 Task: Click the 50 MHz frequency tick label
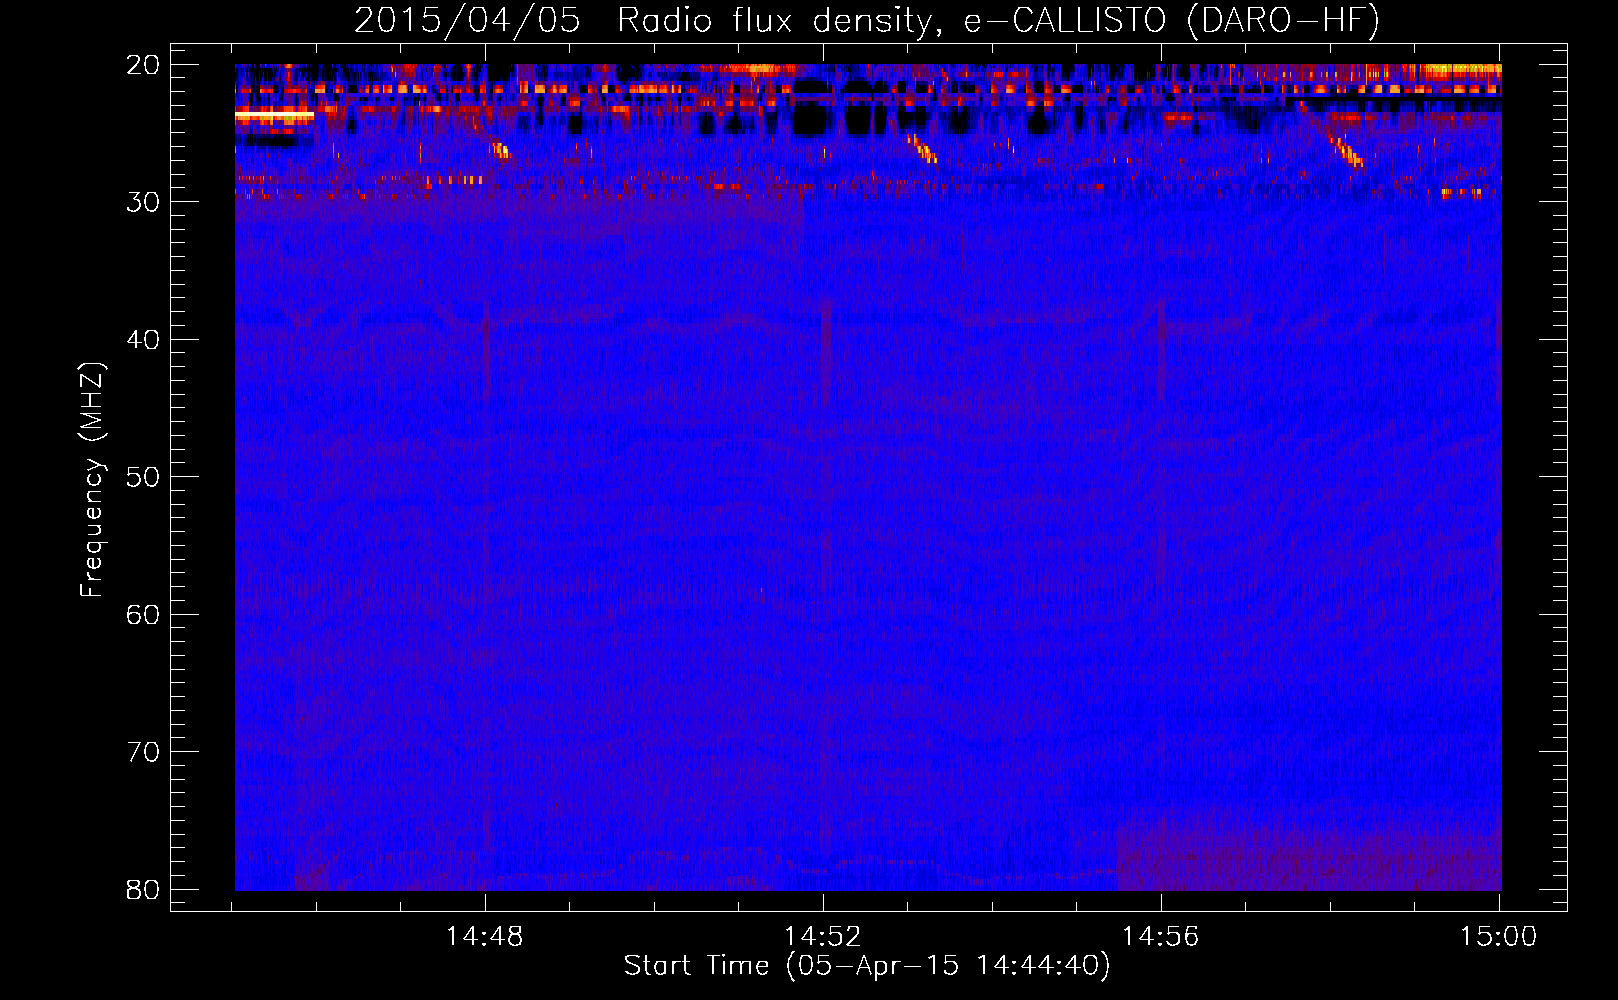pos(143,477)
